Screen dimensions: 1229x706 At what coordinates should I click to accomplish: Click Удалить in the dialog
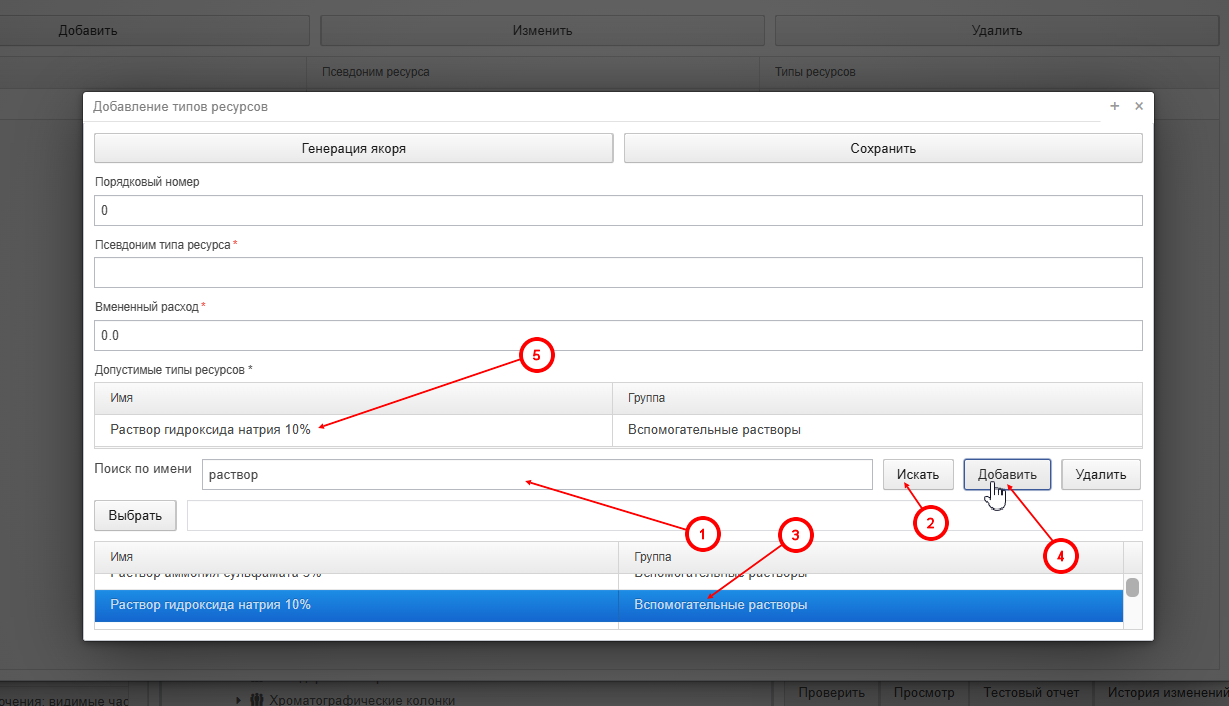[x=1101, y=475]
